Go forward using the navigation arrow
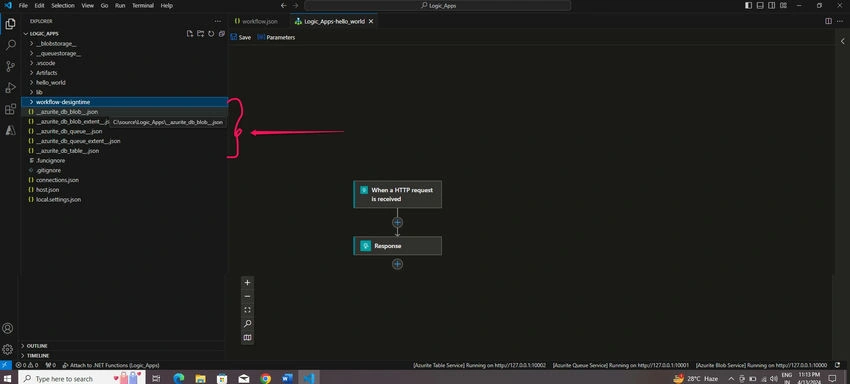This screenshot has height=384, width=850. coord(296,5)
